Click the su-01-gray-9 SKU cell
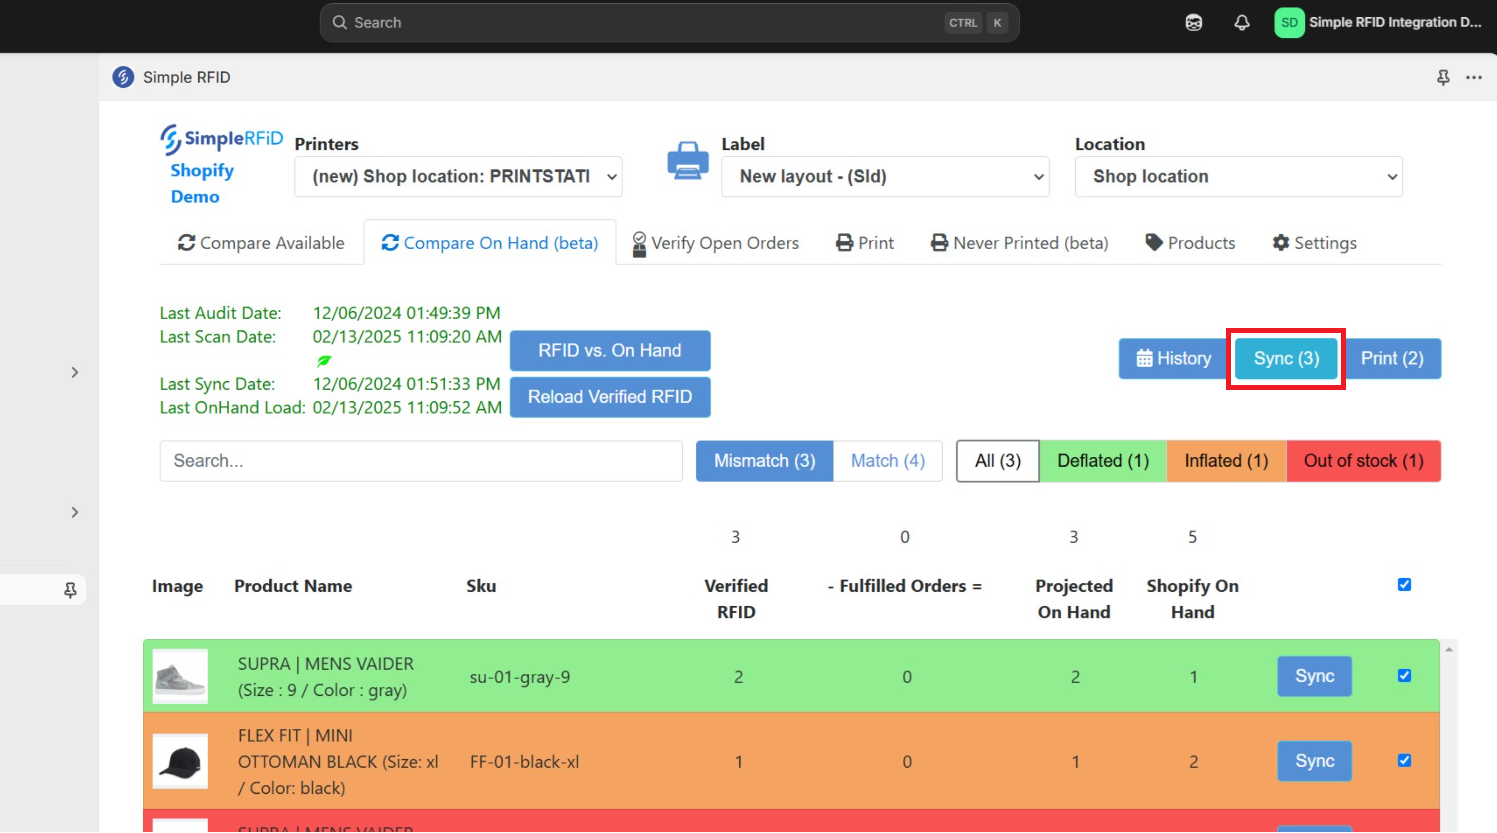Image resolution: width=1497 pixels, height=833 pixels. click(x=520, y=677)
